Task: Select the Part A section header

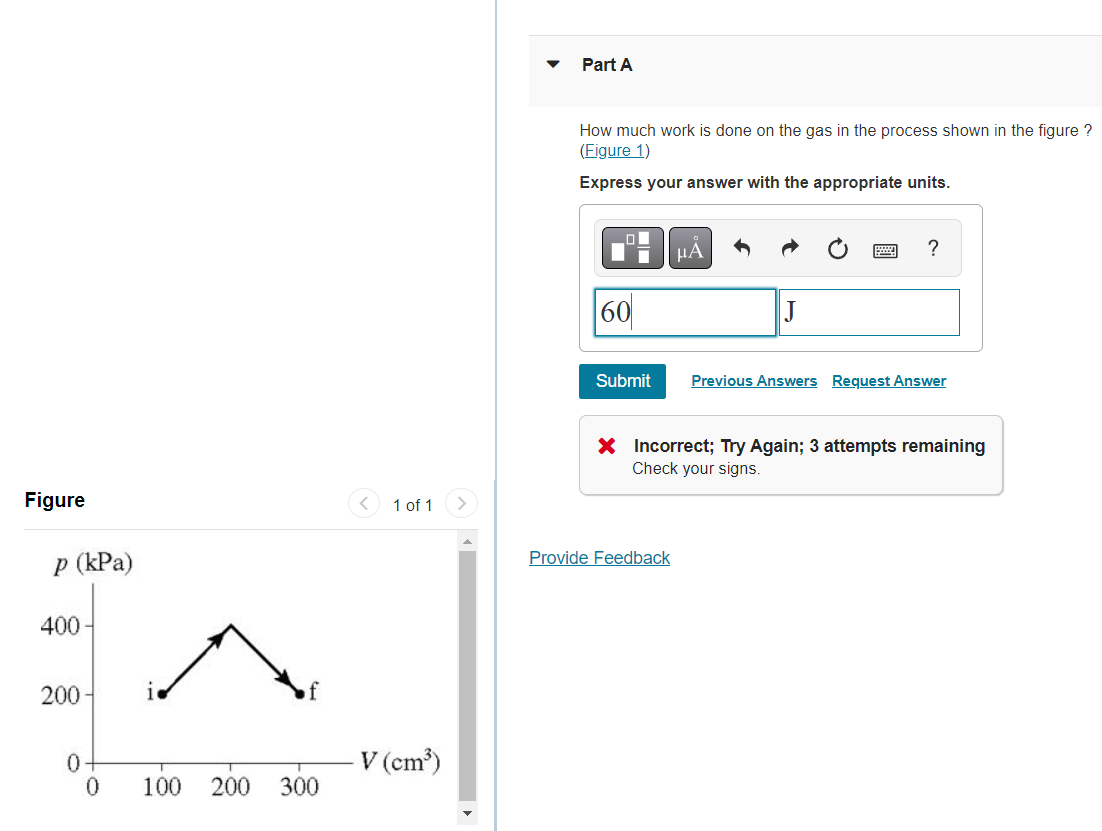Action: [606, 64]
